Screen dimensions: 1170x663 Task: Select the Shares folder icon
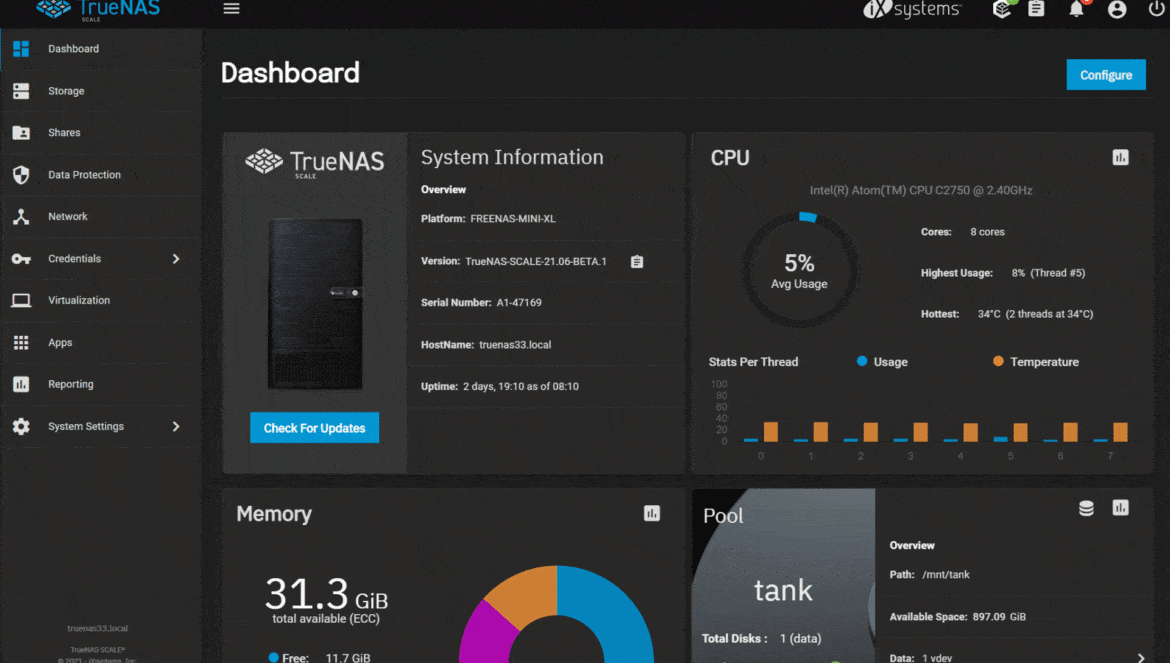[x=21, y=133]
